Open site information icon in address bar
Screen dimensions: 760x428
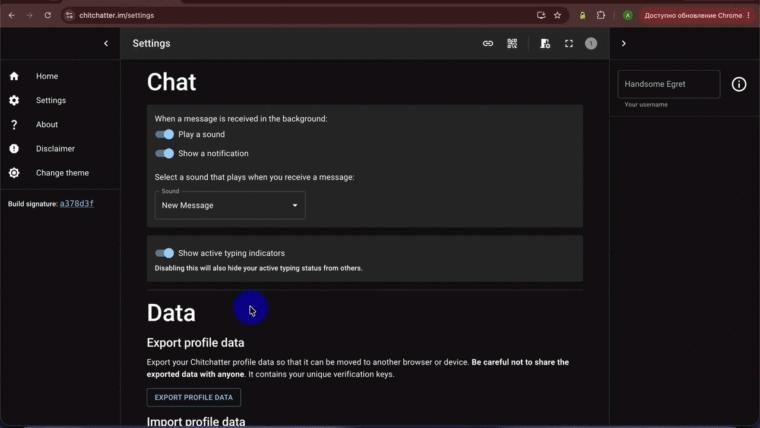tap(69, 16)
